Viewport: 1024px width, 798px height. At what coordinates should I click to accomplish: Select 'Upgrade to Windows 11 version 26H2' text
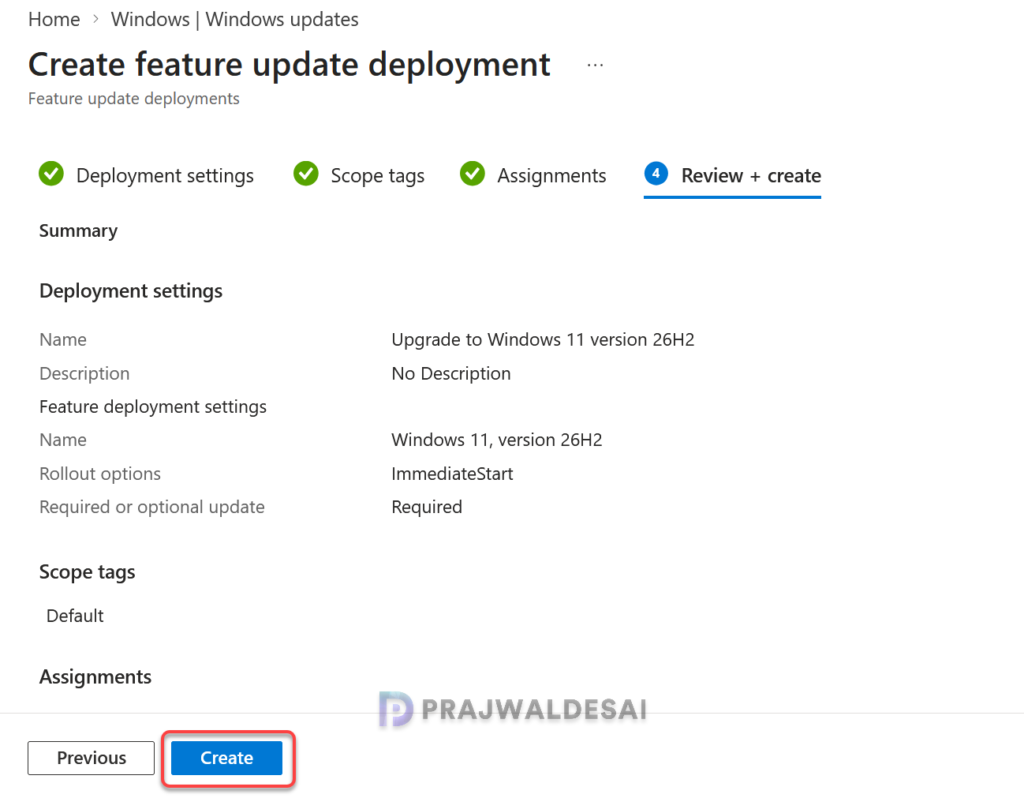pyautogui.click(x=543, y=340)
